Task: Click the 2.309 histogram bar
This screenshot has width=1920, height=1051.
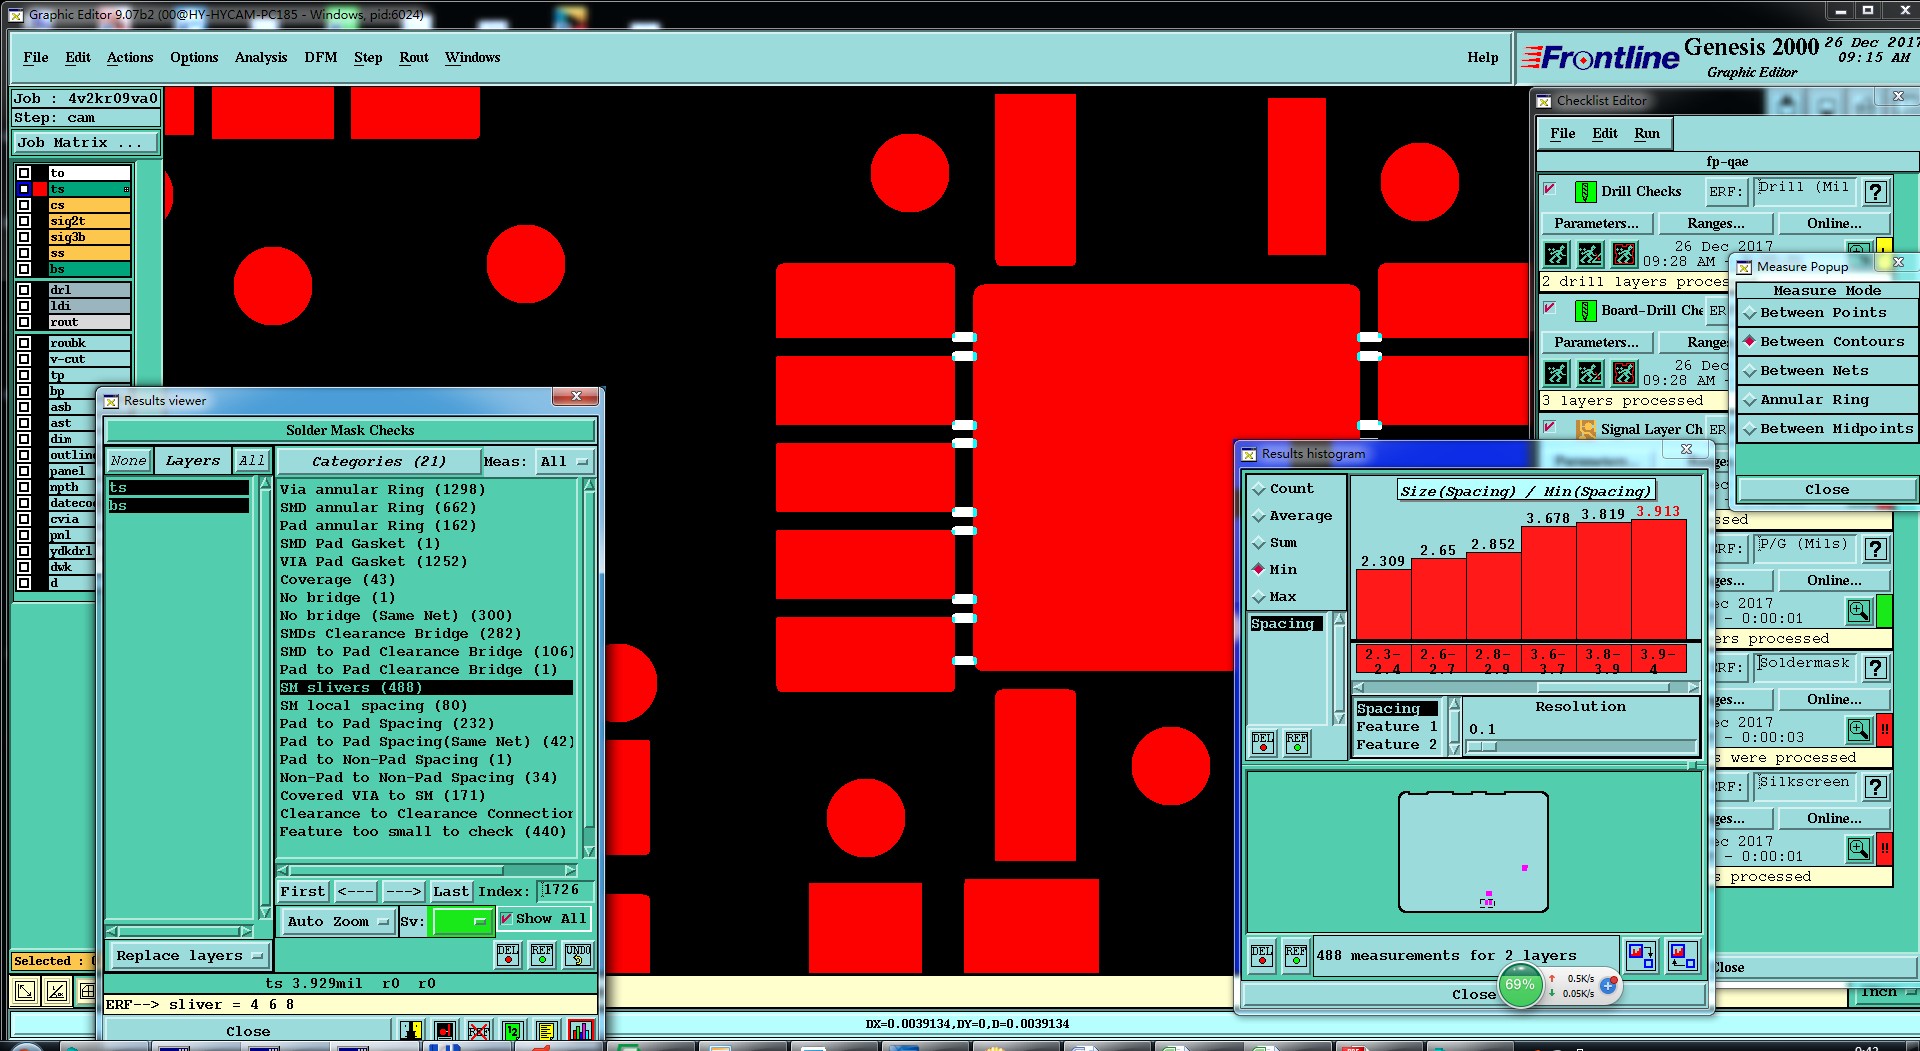Action: (1383, 604)
